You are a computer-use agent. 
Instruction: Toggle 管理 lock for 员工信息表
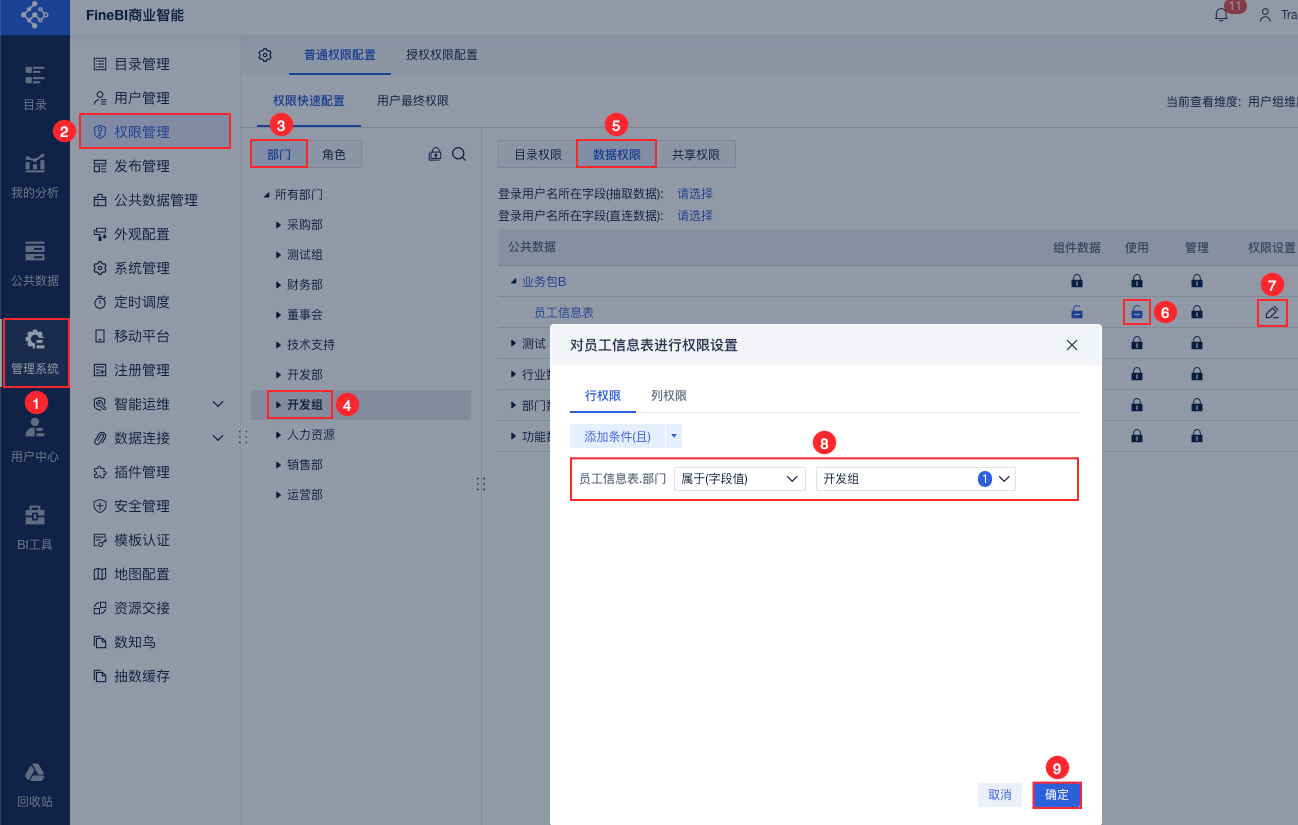[1197, 312]
